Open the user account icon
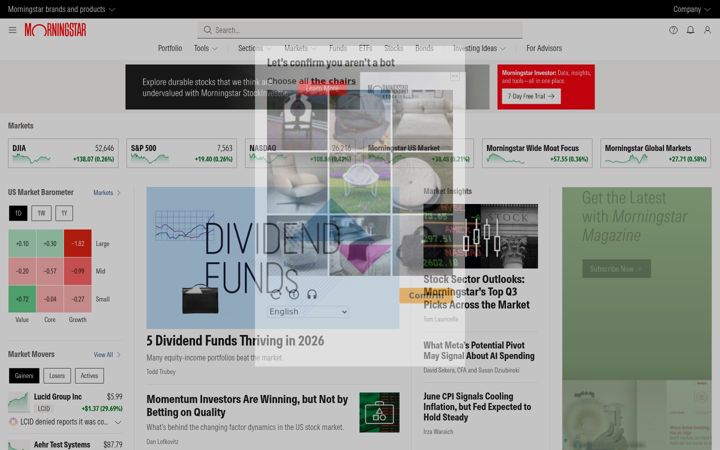Screen dimensions: 720x450 707,30
